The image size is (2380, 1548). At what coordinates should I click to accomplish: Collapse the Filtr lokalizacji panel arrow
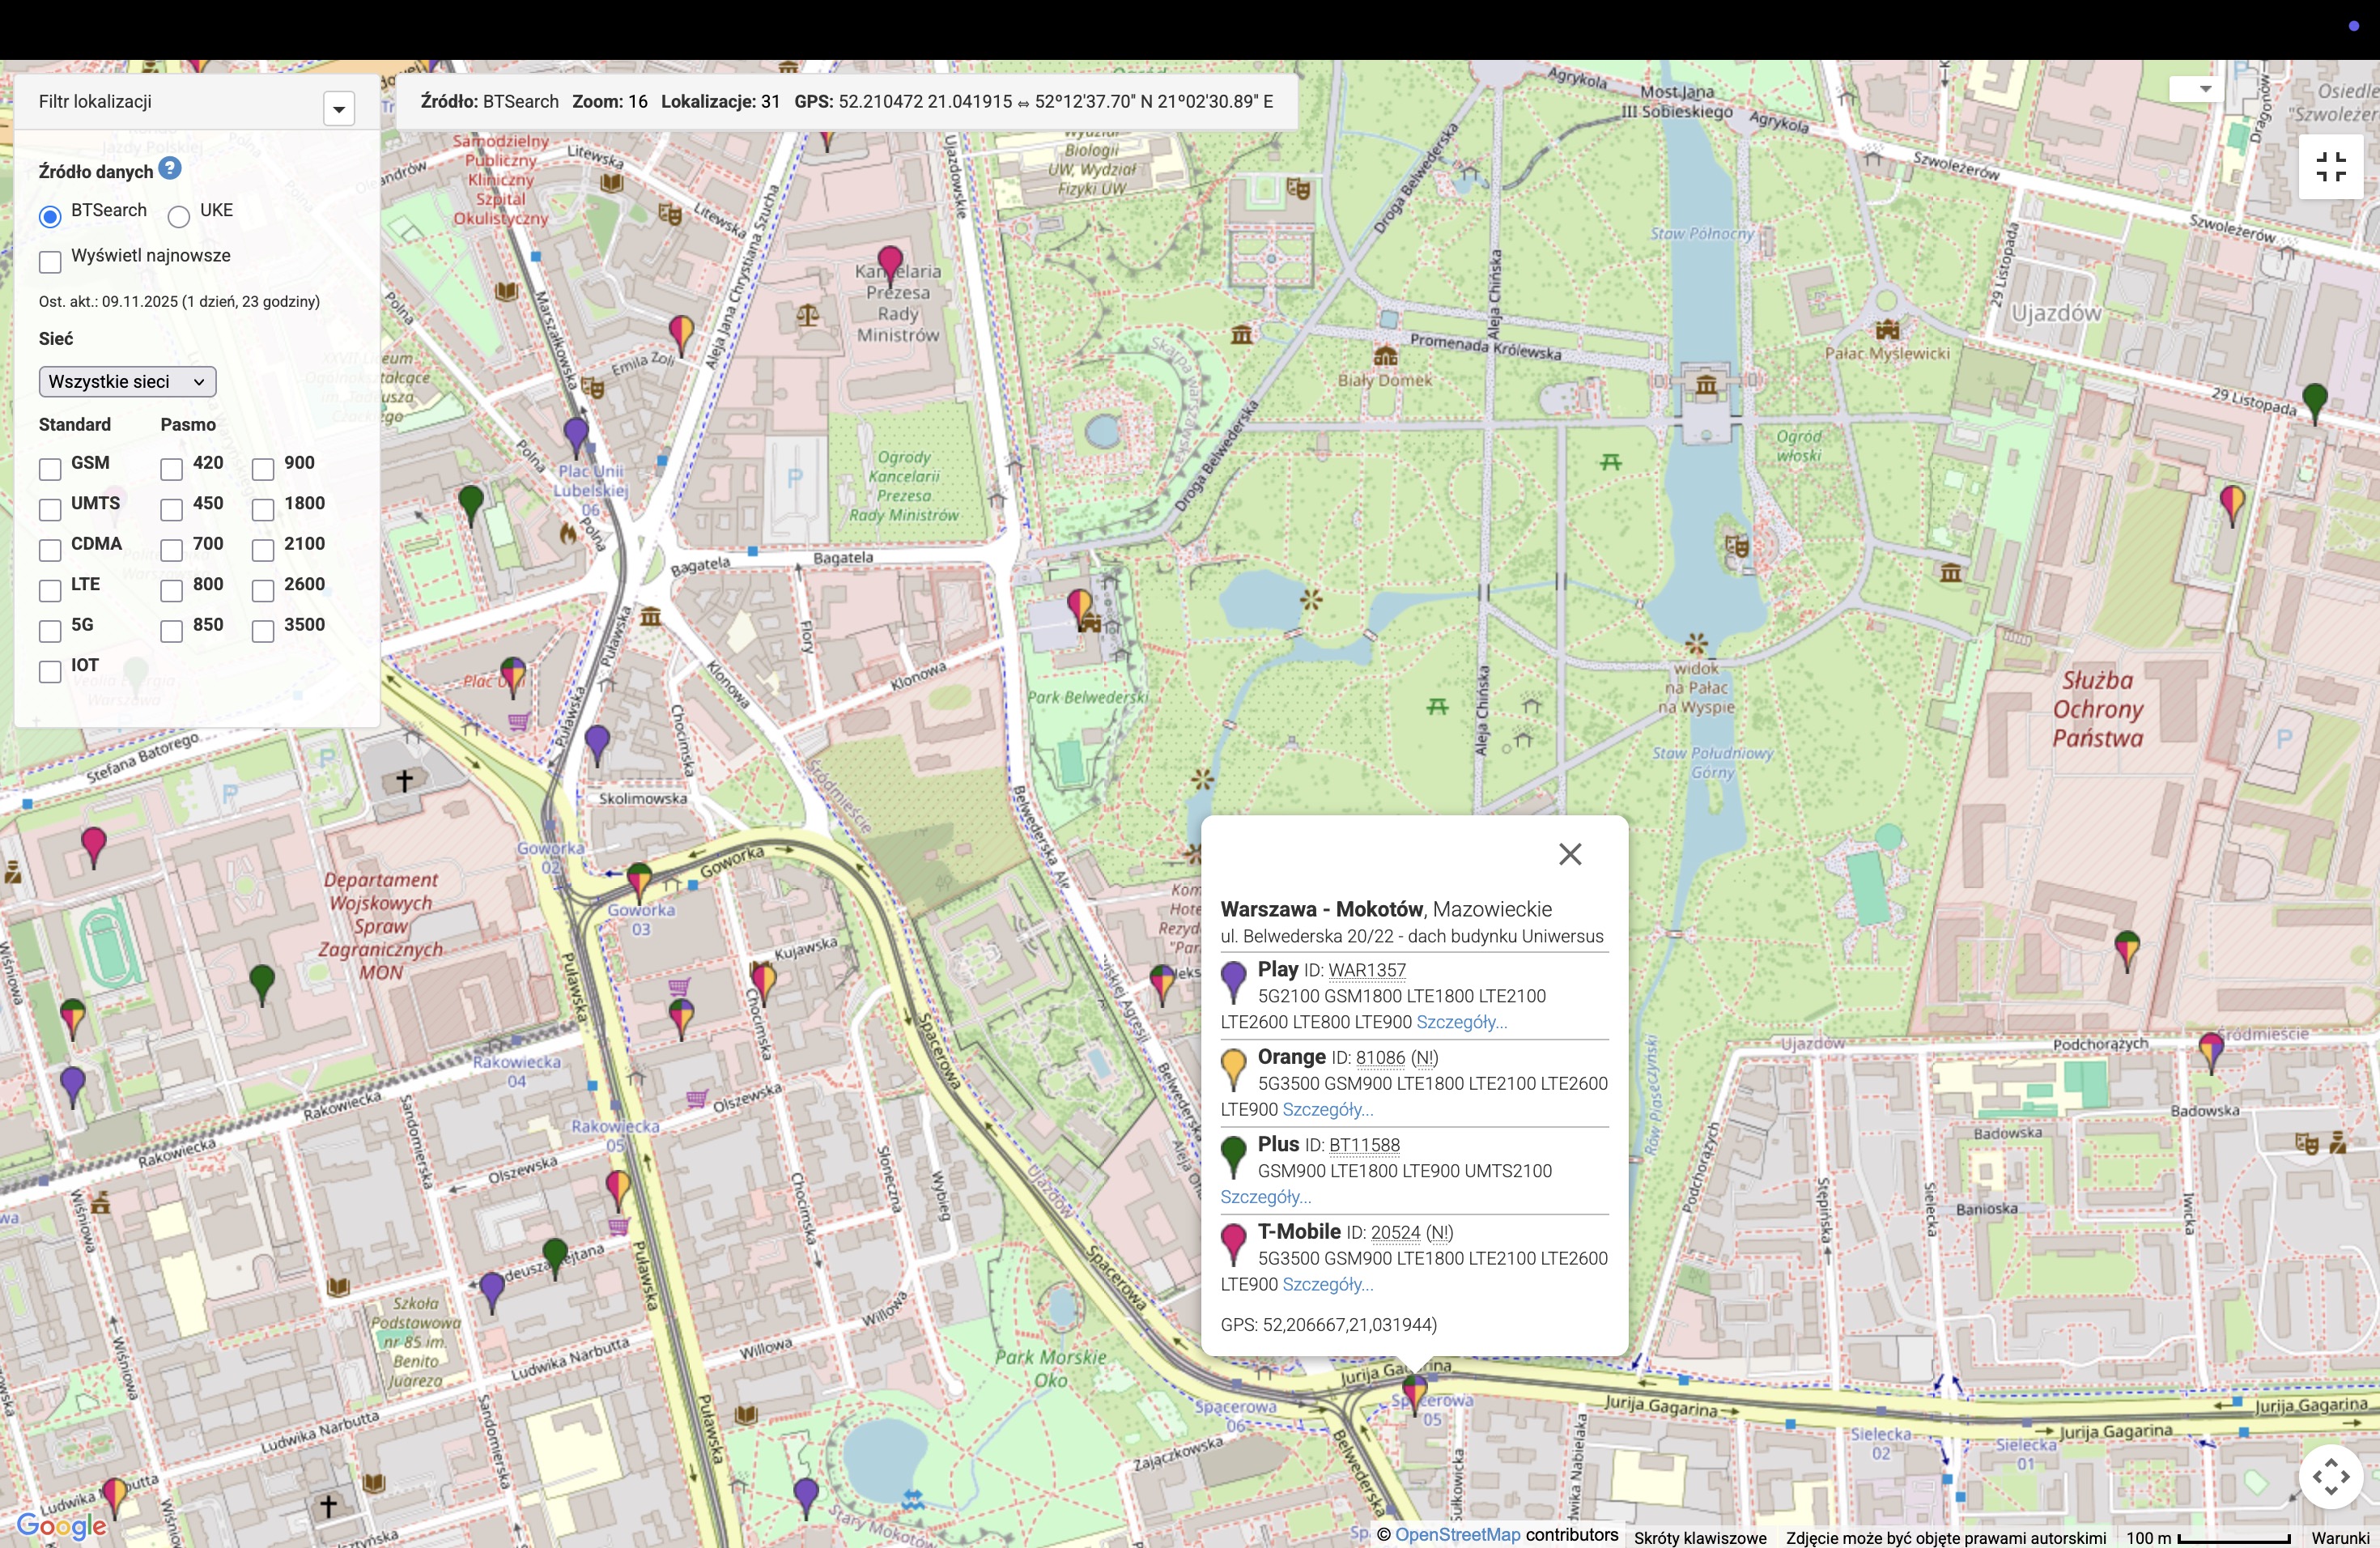(339, 108)
